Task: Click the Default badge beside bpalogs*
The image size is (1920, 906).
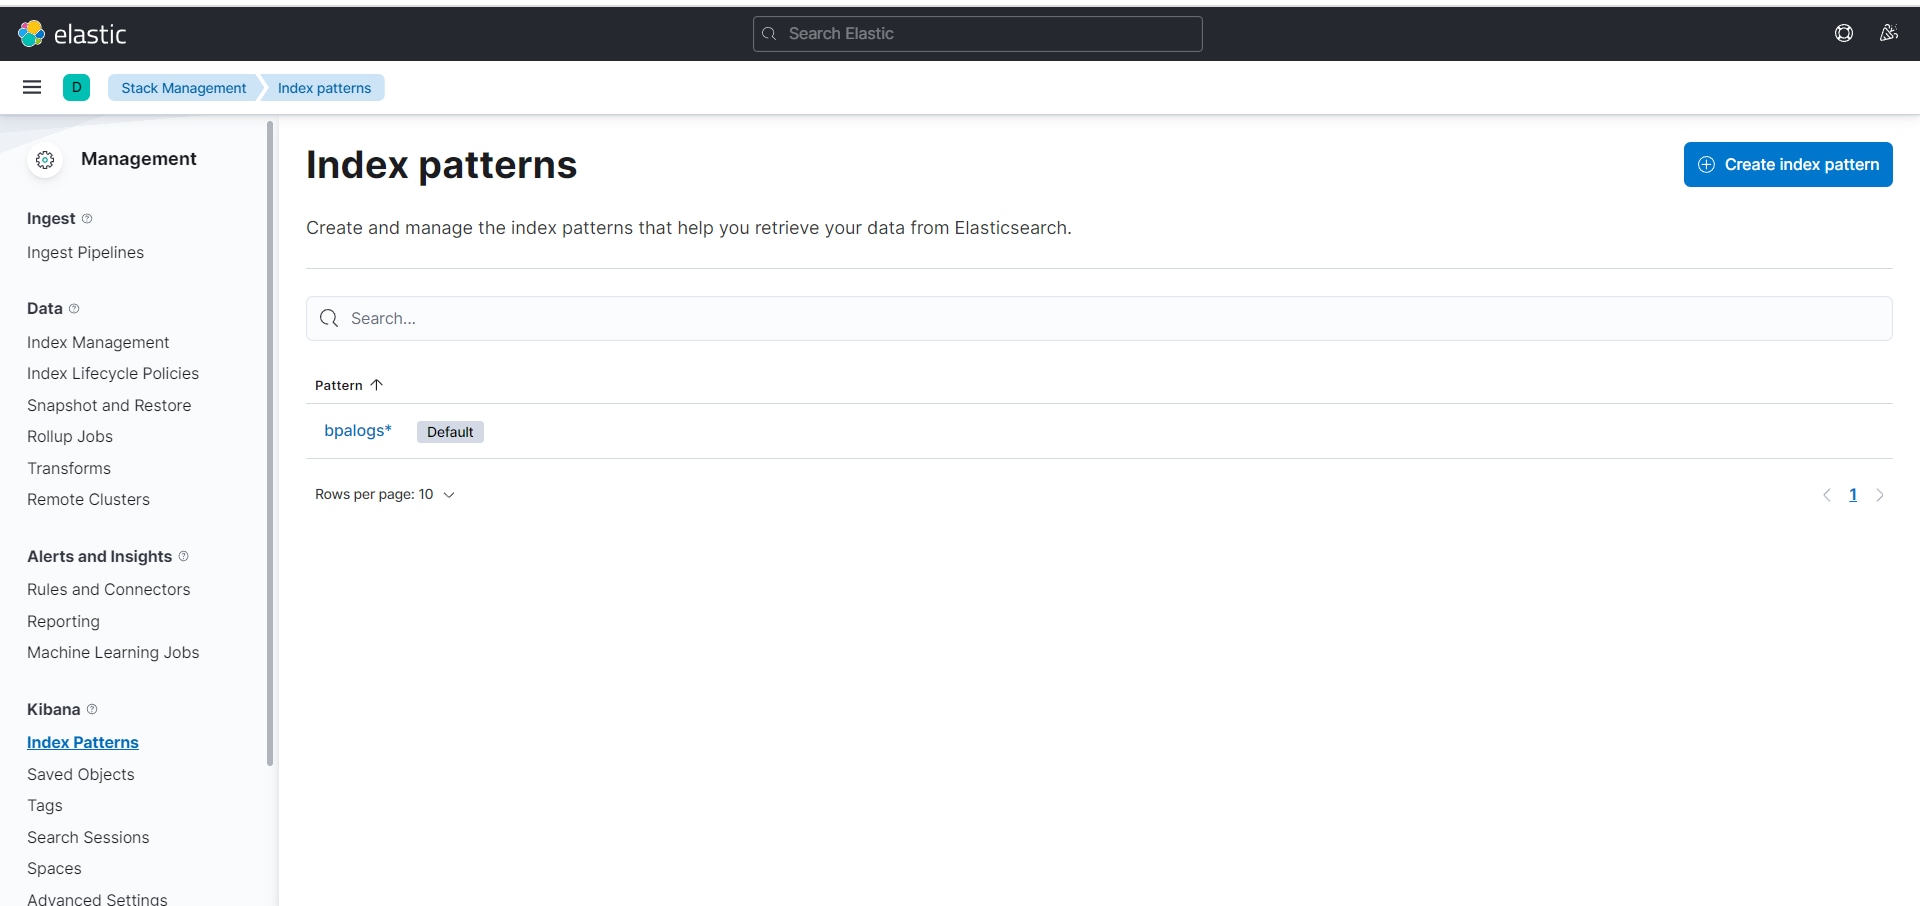Action: tap(450, 432)
